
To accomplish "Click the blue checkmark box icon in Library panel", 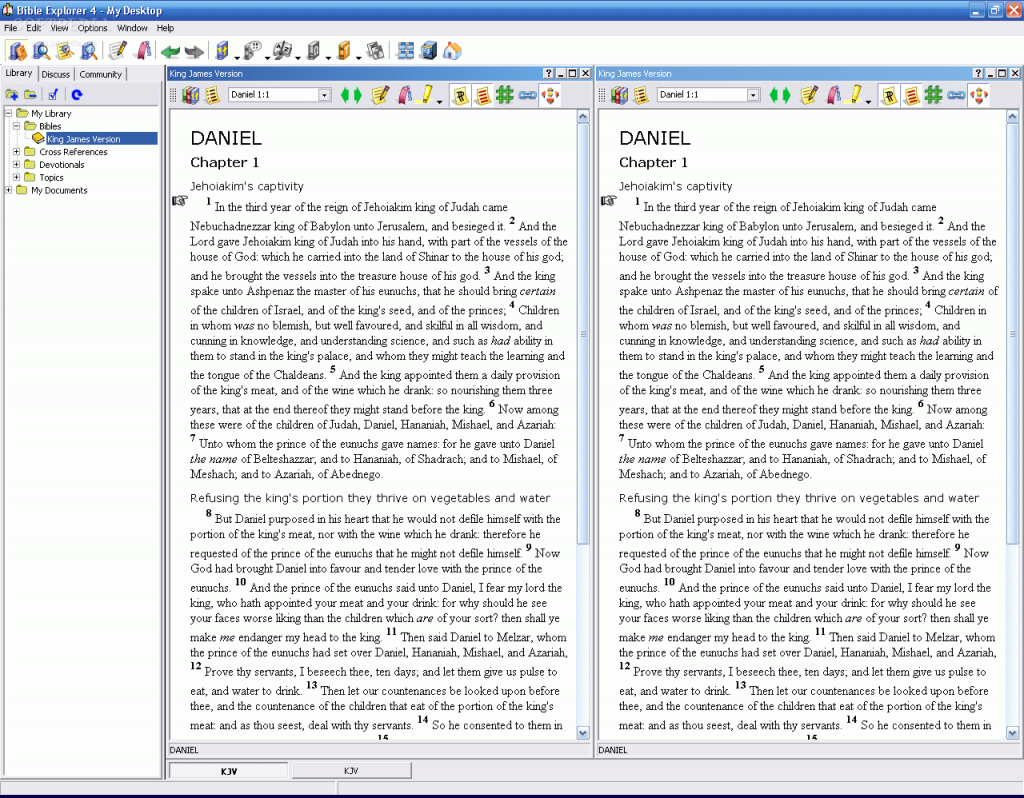I will (x=53, y=95).
